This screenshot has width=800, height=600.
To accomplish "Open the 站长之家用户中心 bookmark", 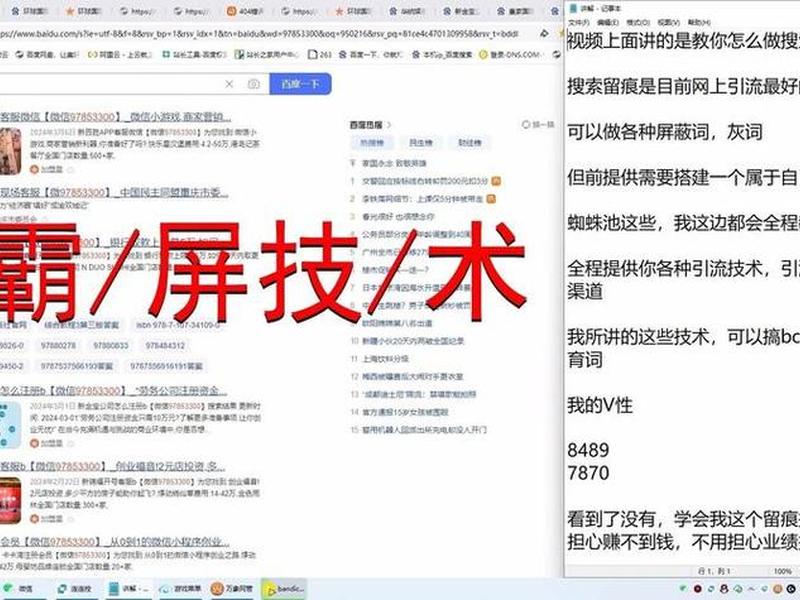I will pyautogui.click(x=267, y=54).
